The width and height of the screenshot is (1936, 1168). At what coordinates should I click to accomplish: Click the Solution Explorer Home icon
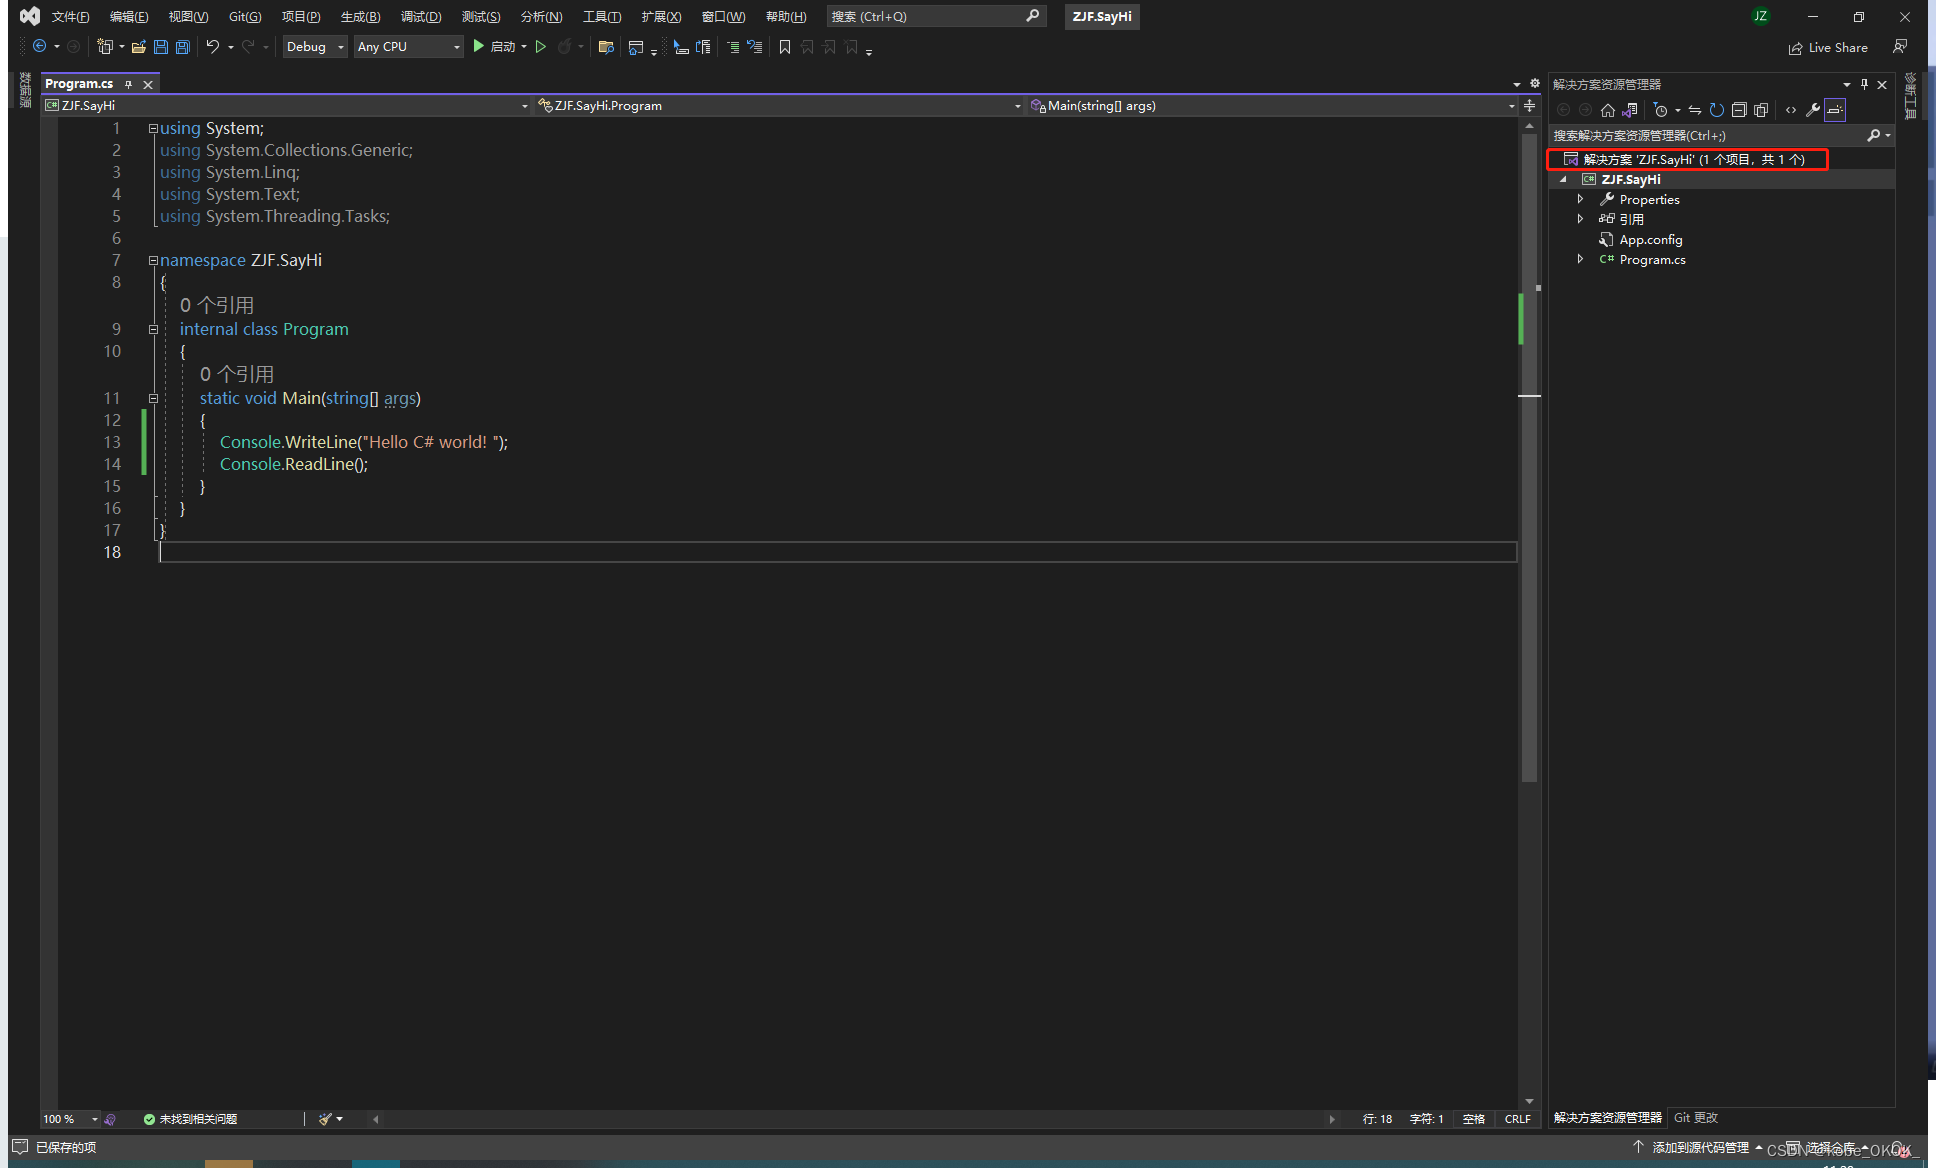(x=1608, y=110)
